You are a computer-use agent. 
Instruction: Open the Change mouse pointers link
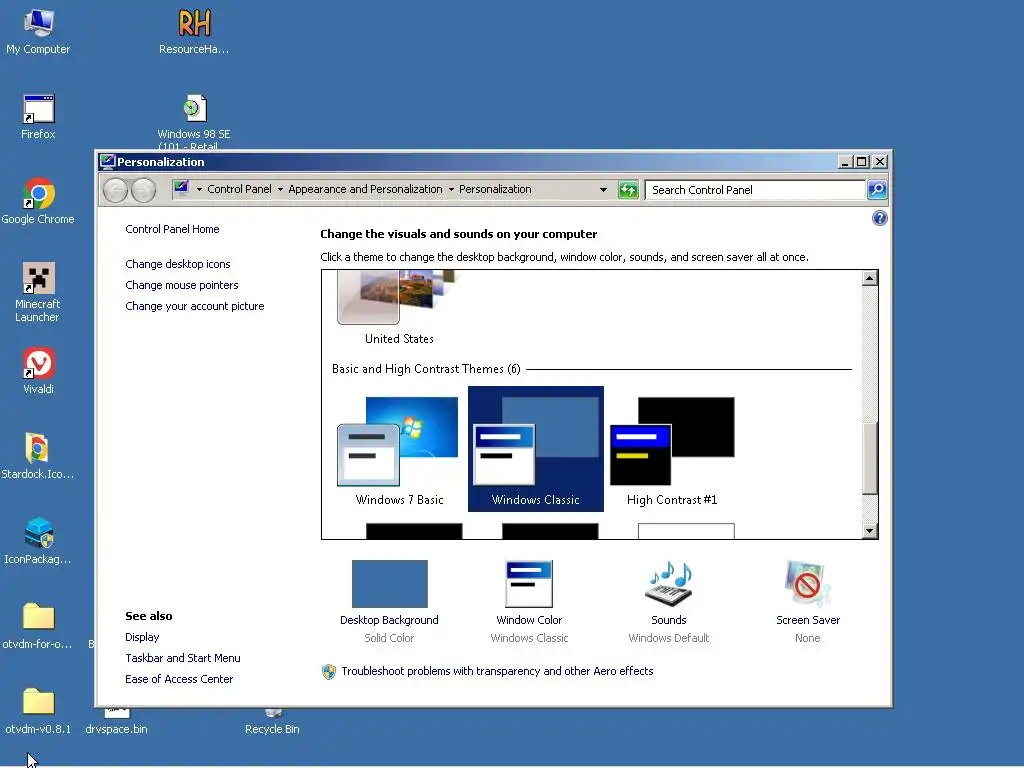[182, 285]
